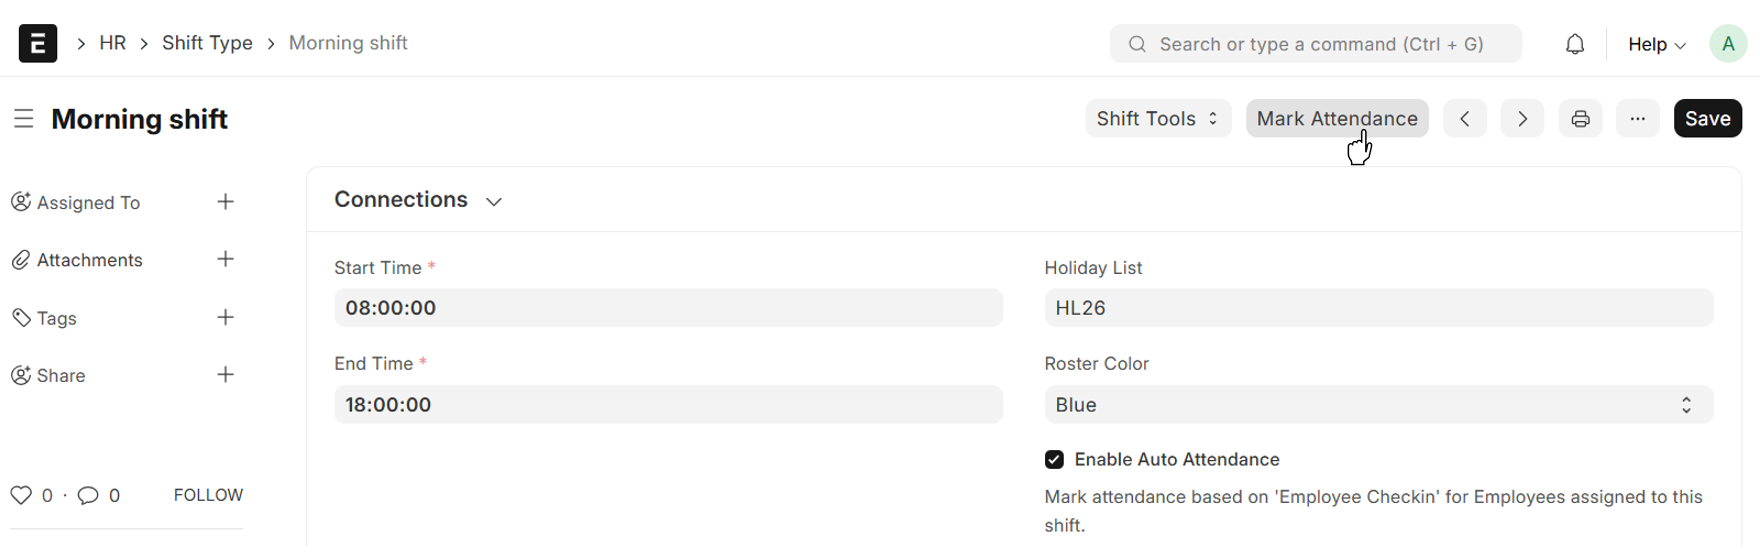Click the Save button
Image resolution: width=1760 pixels, height=553 pixels.
pyautogui.click(x=1707, y=119)
